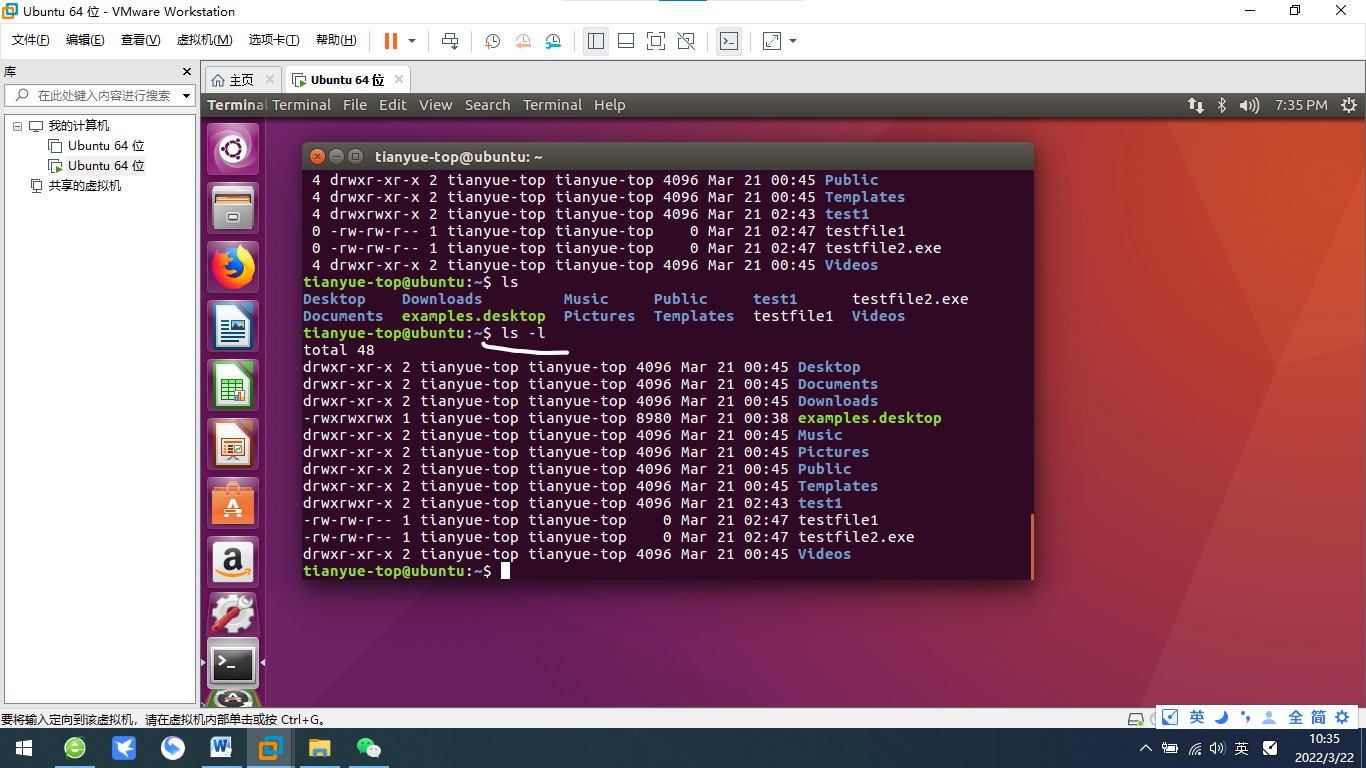Open the Files manager from launcher

click(234, 209)
